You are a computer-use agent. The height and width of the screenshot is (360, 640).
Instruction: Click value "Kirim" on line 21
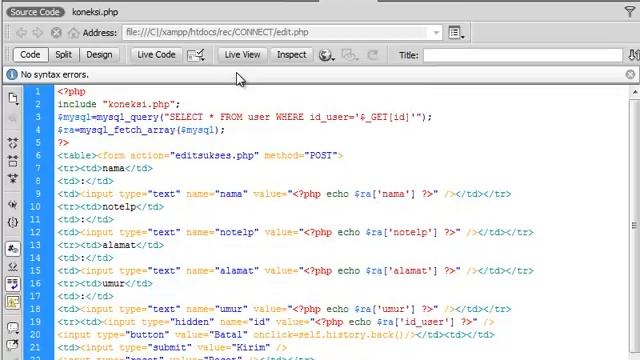[x=251, y=347]
